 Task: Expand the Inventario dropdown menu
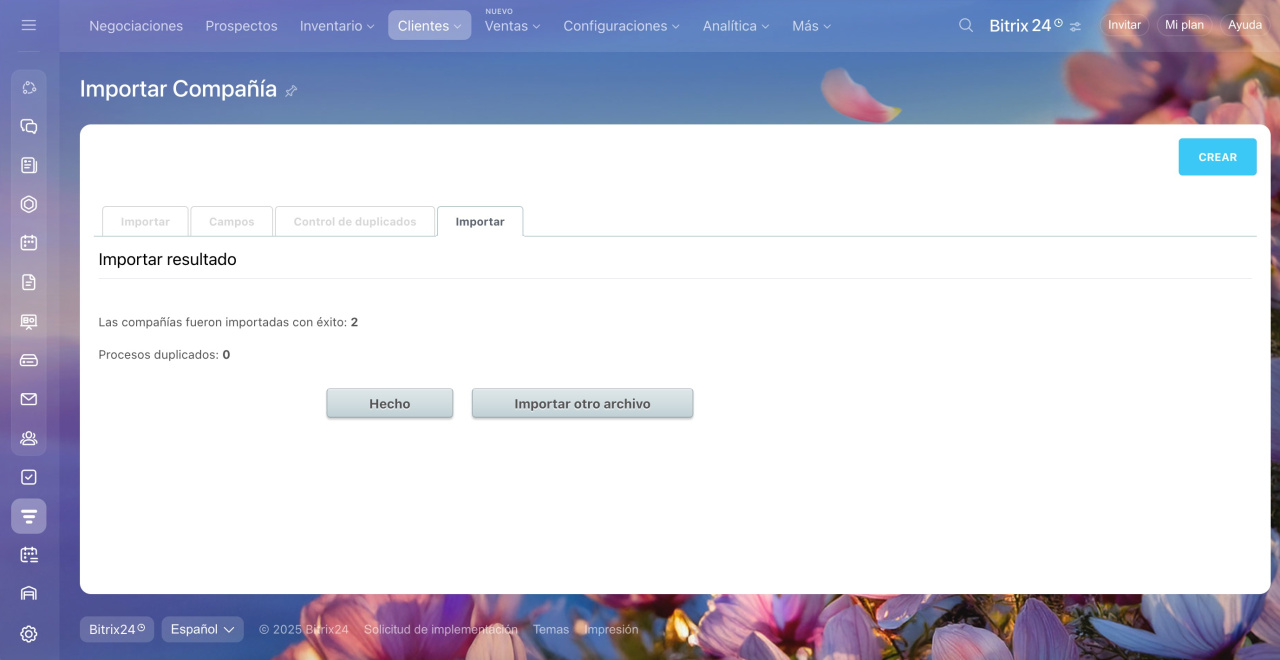337,26
